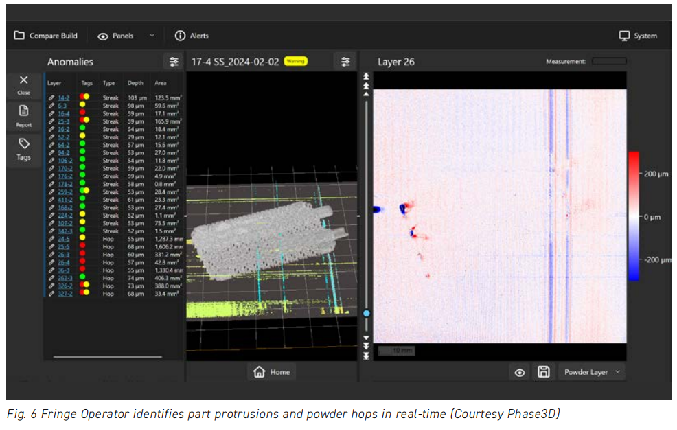Click the Anomalies horizontal scrollbar

point(108,357)
